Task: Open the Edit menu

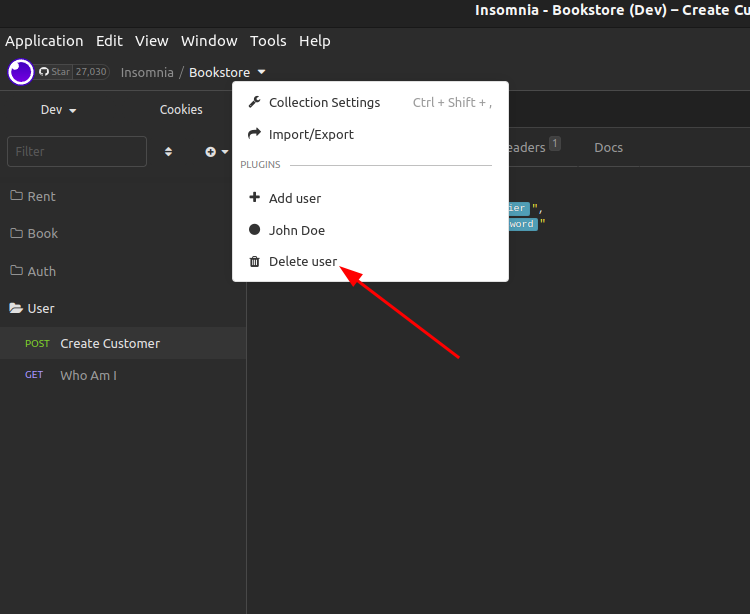Action: pos(109,41)
